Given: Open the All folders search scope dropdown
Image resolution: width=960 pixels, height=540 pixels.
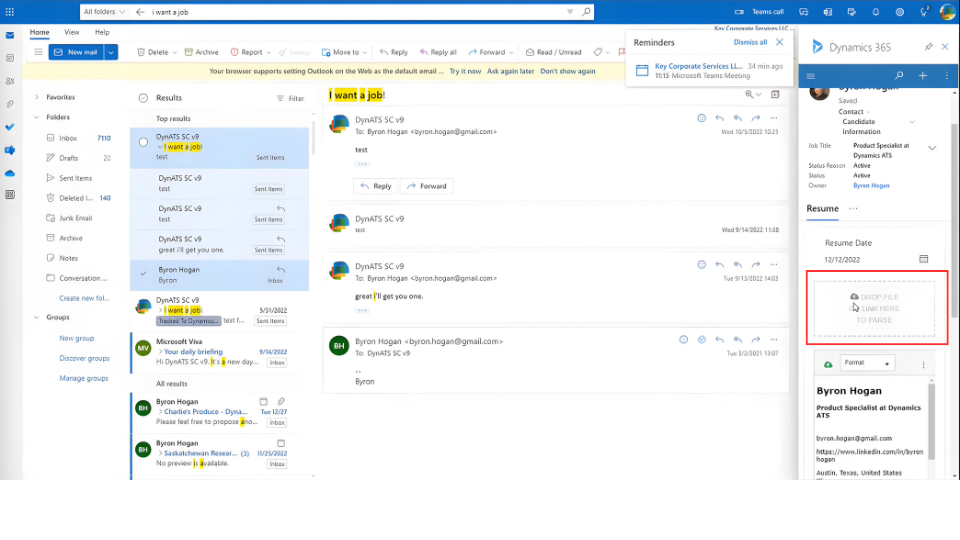Looking at the screenshot, I should pos(104,12).
